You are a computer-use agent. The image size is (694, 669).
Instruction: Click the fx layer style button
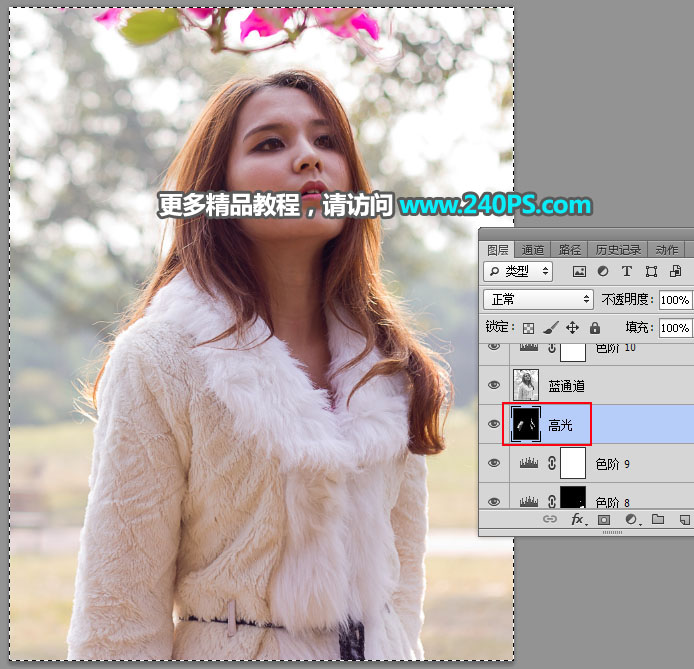[578, 520]
